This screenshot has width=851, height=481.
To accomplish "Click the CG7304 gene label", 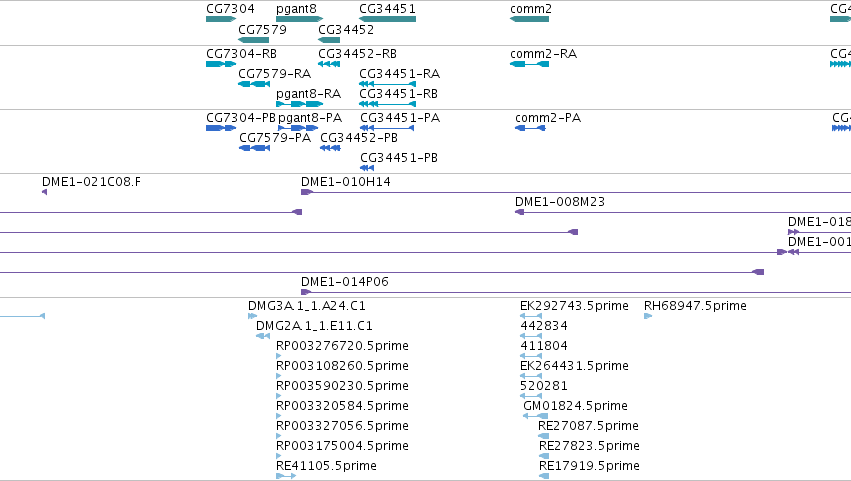I will (x=230, y=9).
